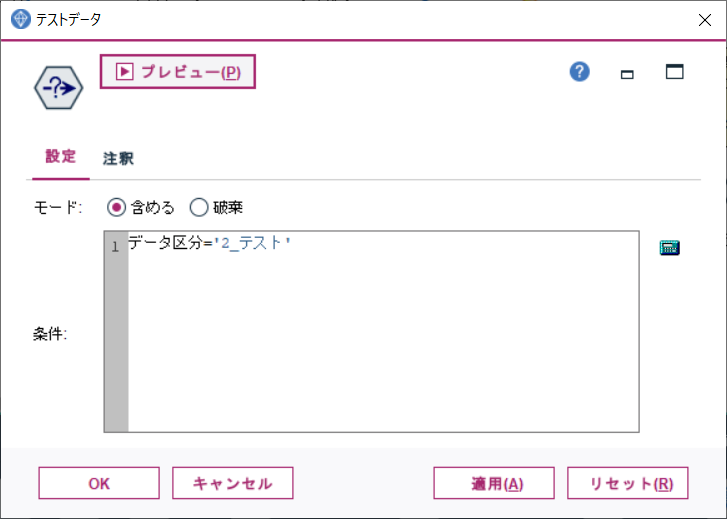The width and height of the screenshot is (727, 519).
Task: Open help with the blue question mark icon
Action: pyautogui.click(x=580, y=72)
